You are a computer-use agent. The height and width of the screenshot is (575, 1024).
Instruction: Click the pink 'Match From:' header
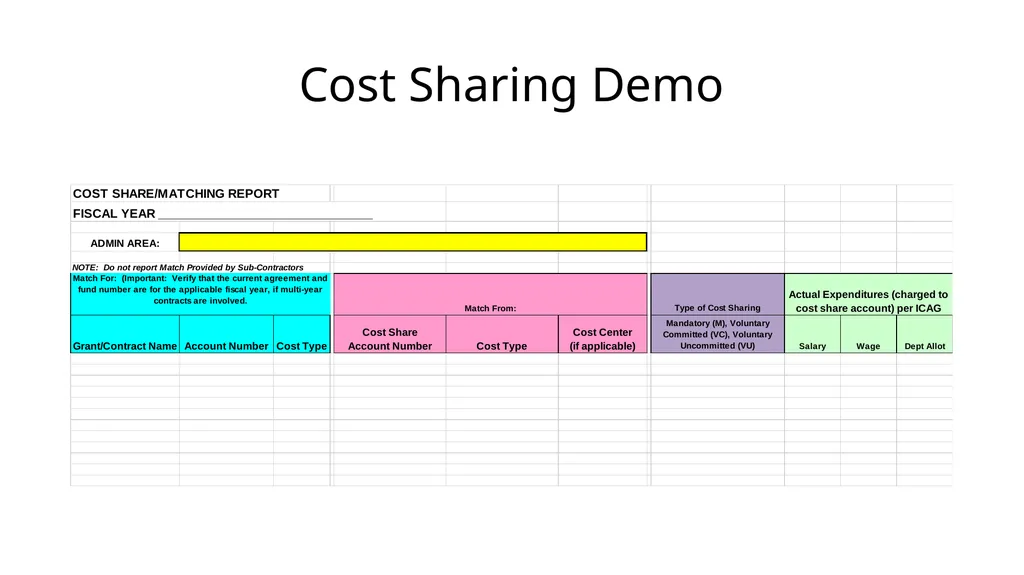[x=490, y=294]
